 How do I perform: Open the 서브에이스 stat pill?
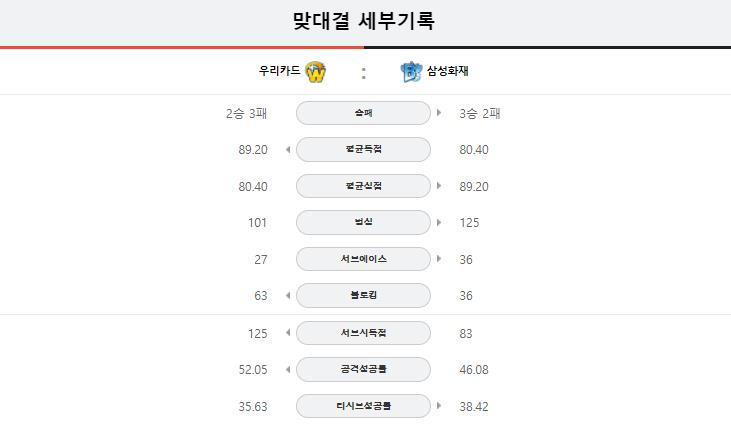363,259
